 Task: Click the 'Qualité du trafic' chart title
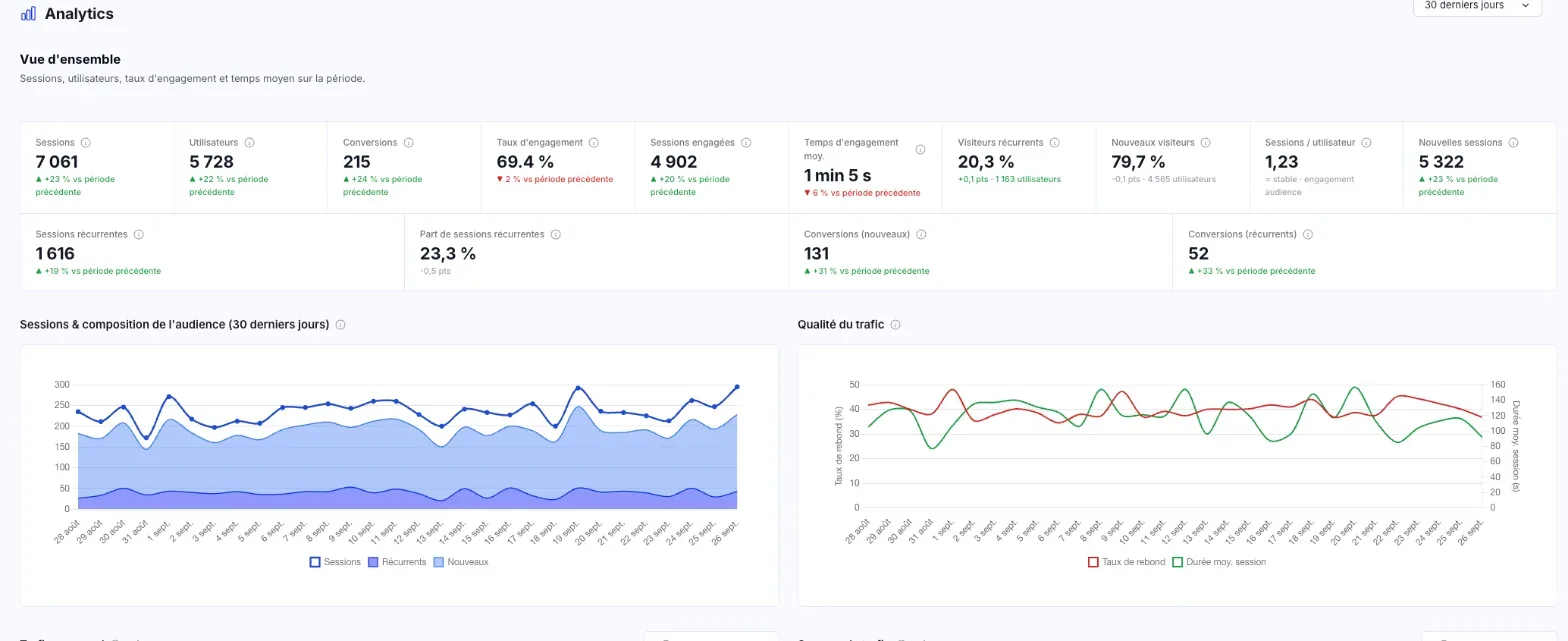(x=841, y=325)
